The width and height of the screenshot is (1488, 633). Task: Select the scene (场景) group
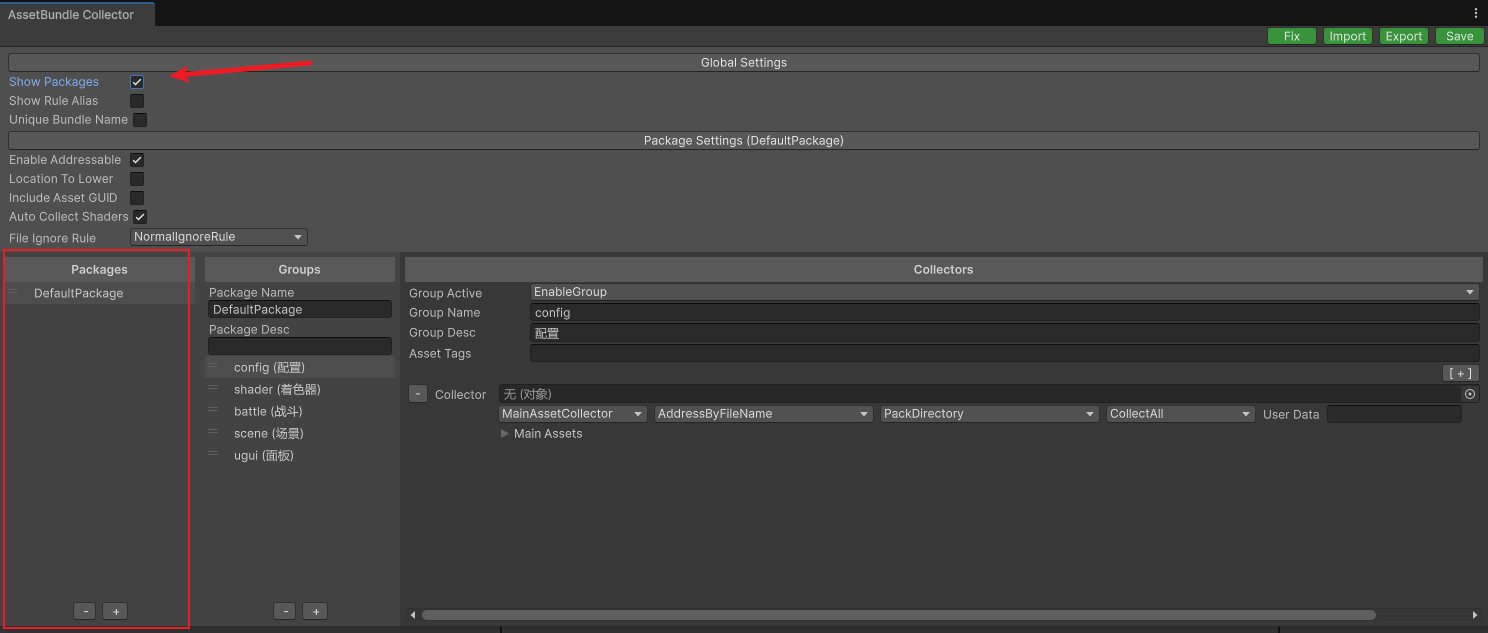click(x=300, y=433)
